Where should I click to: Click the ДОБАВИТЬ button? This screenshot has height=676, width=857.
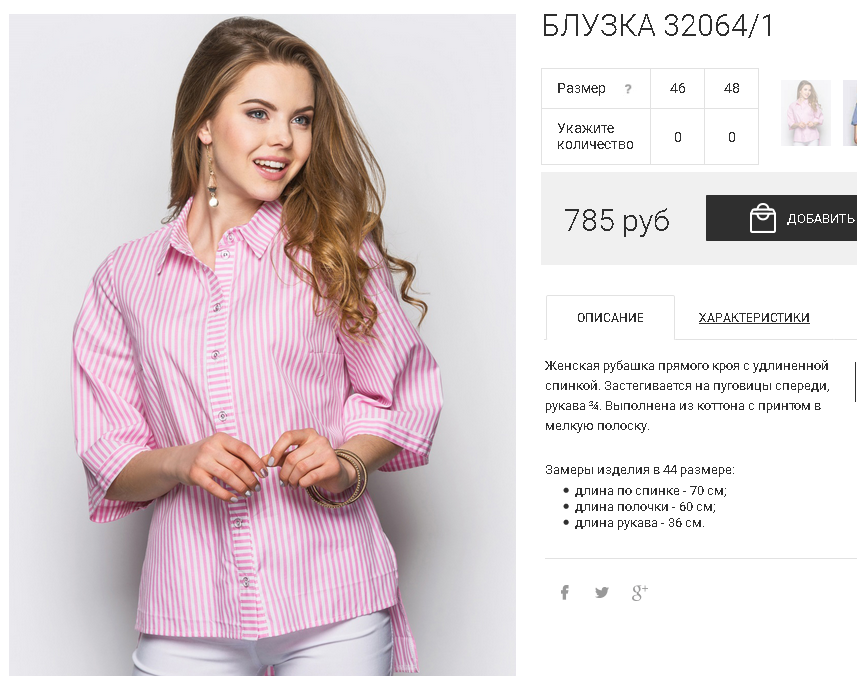point(782,218)
